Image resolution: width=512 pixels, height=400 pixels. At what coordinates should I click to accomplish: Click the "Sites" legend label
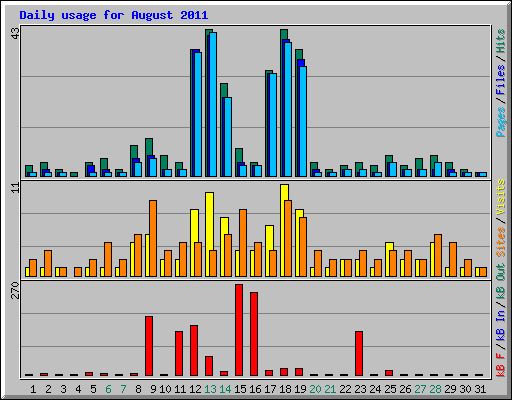click(x=500, y=242)
